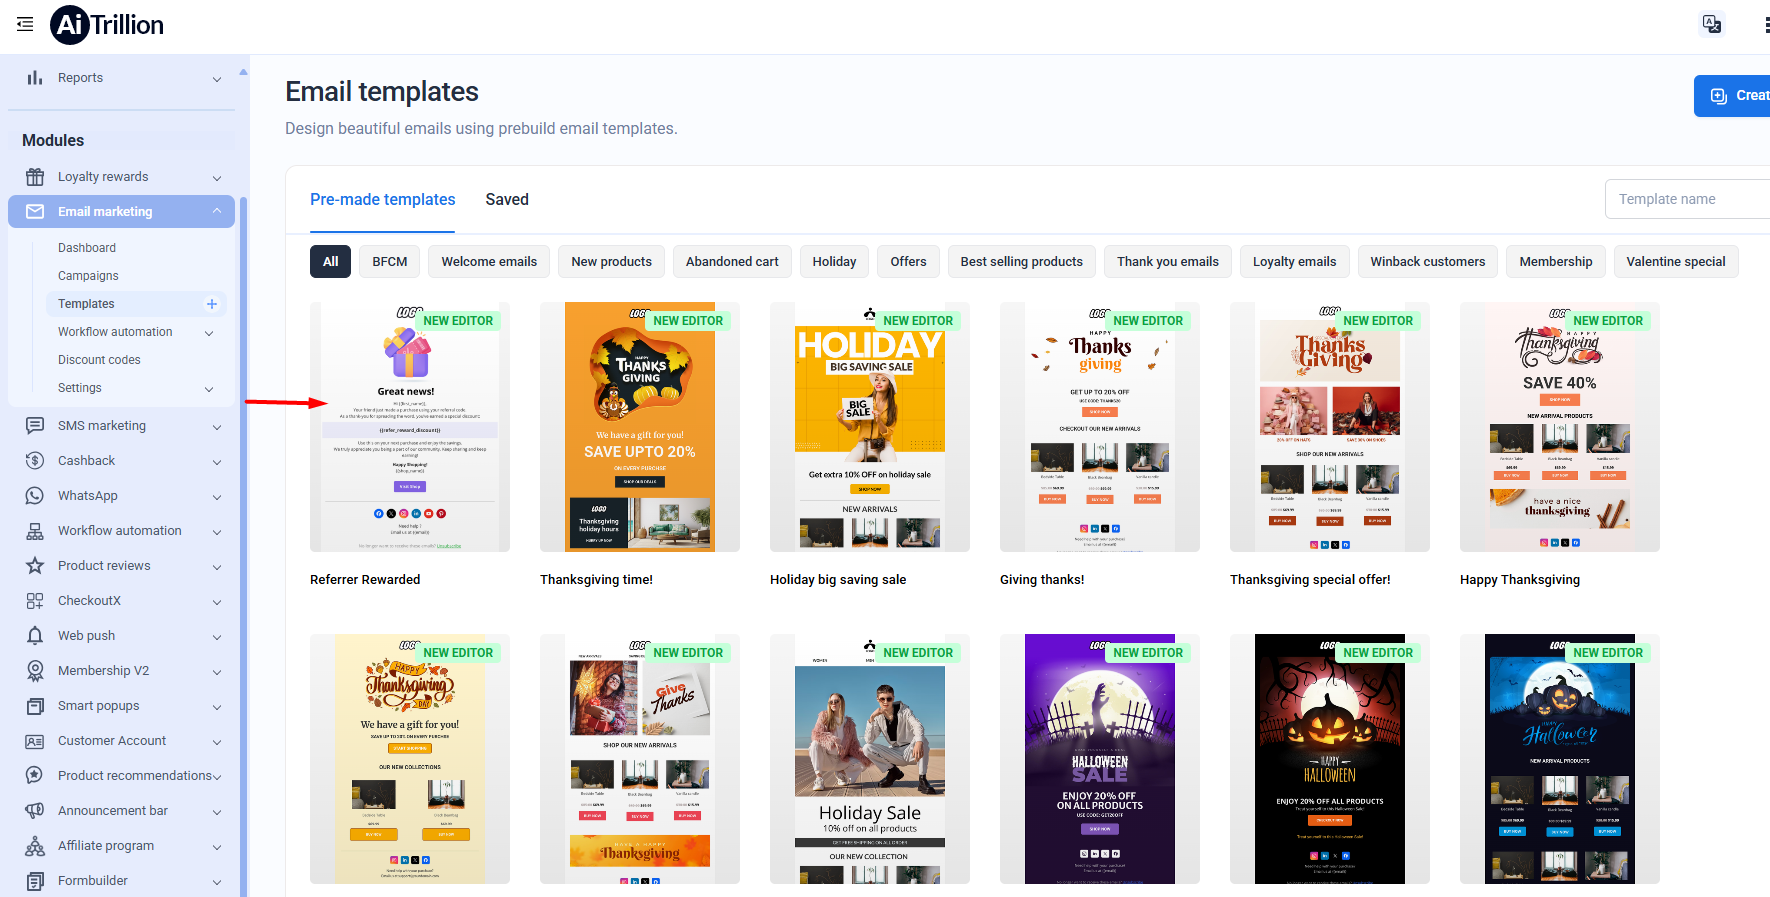Expand the Reports section chevron
Image resolution: width=1770 pixels, height=897 pixels.
tap(217, 79)
